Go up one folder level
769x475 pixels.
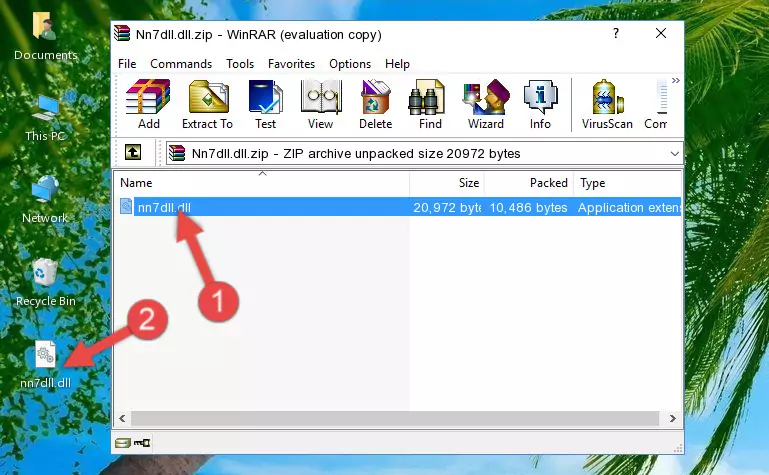133,152
